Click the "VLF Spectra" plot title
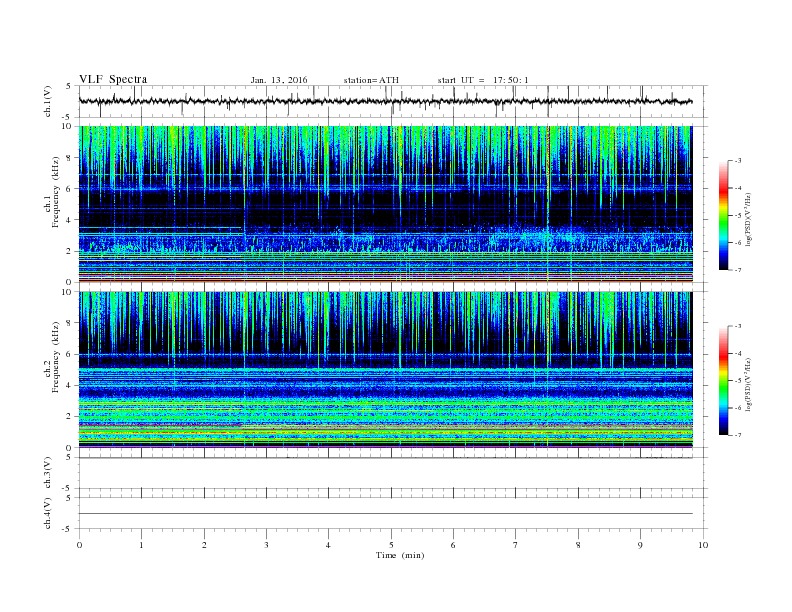 [113, 79]
